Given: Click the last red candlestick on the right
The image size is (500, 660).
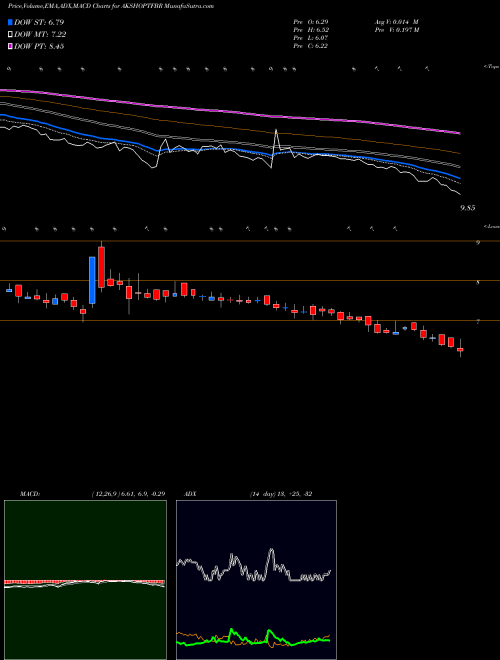Looking at the screenshot, I should pyautogui.click(x=460, y=349).
